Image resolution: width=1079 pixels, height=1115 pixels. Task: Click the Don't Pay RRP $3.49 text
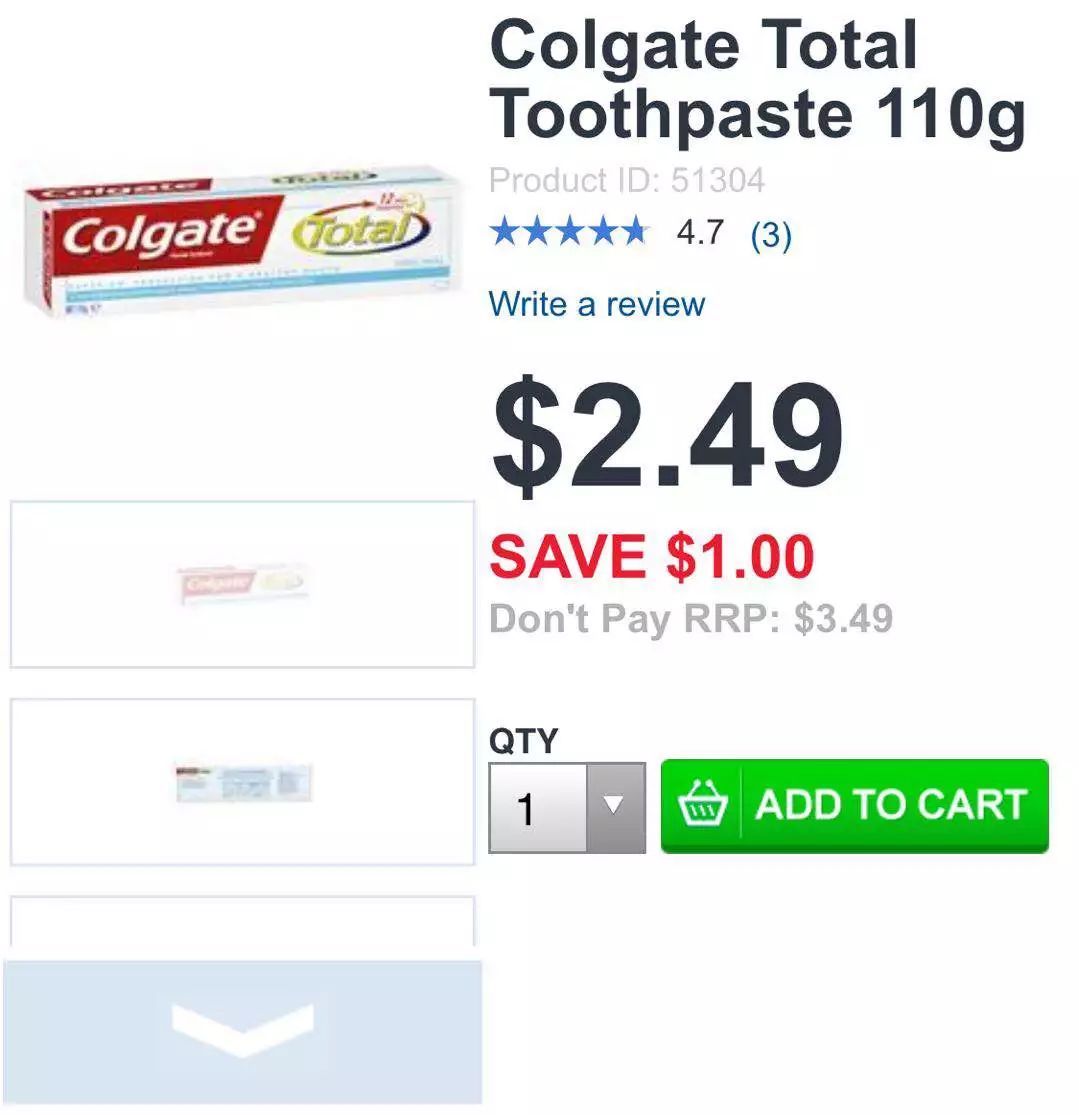click(691, 619)
